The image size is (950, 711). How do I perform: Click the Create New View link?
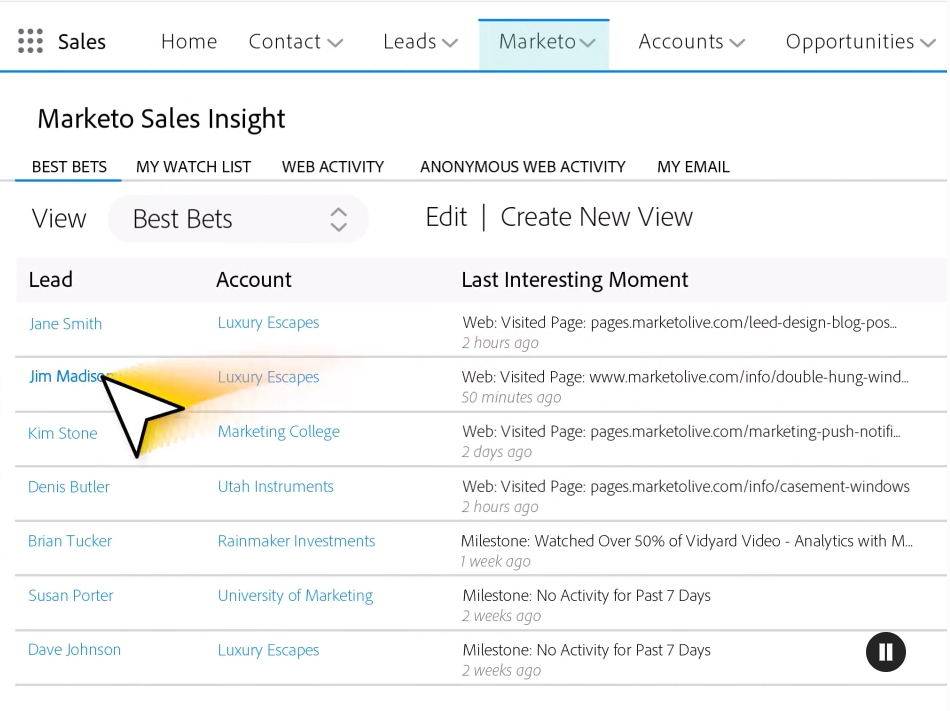[x=596, y=217]
